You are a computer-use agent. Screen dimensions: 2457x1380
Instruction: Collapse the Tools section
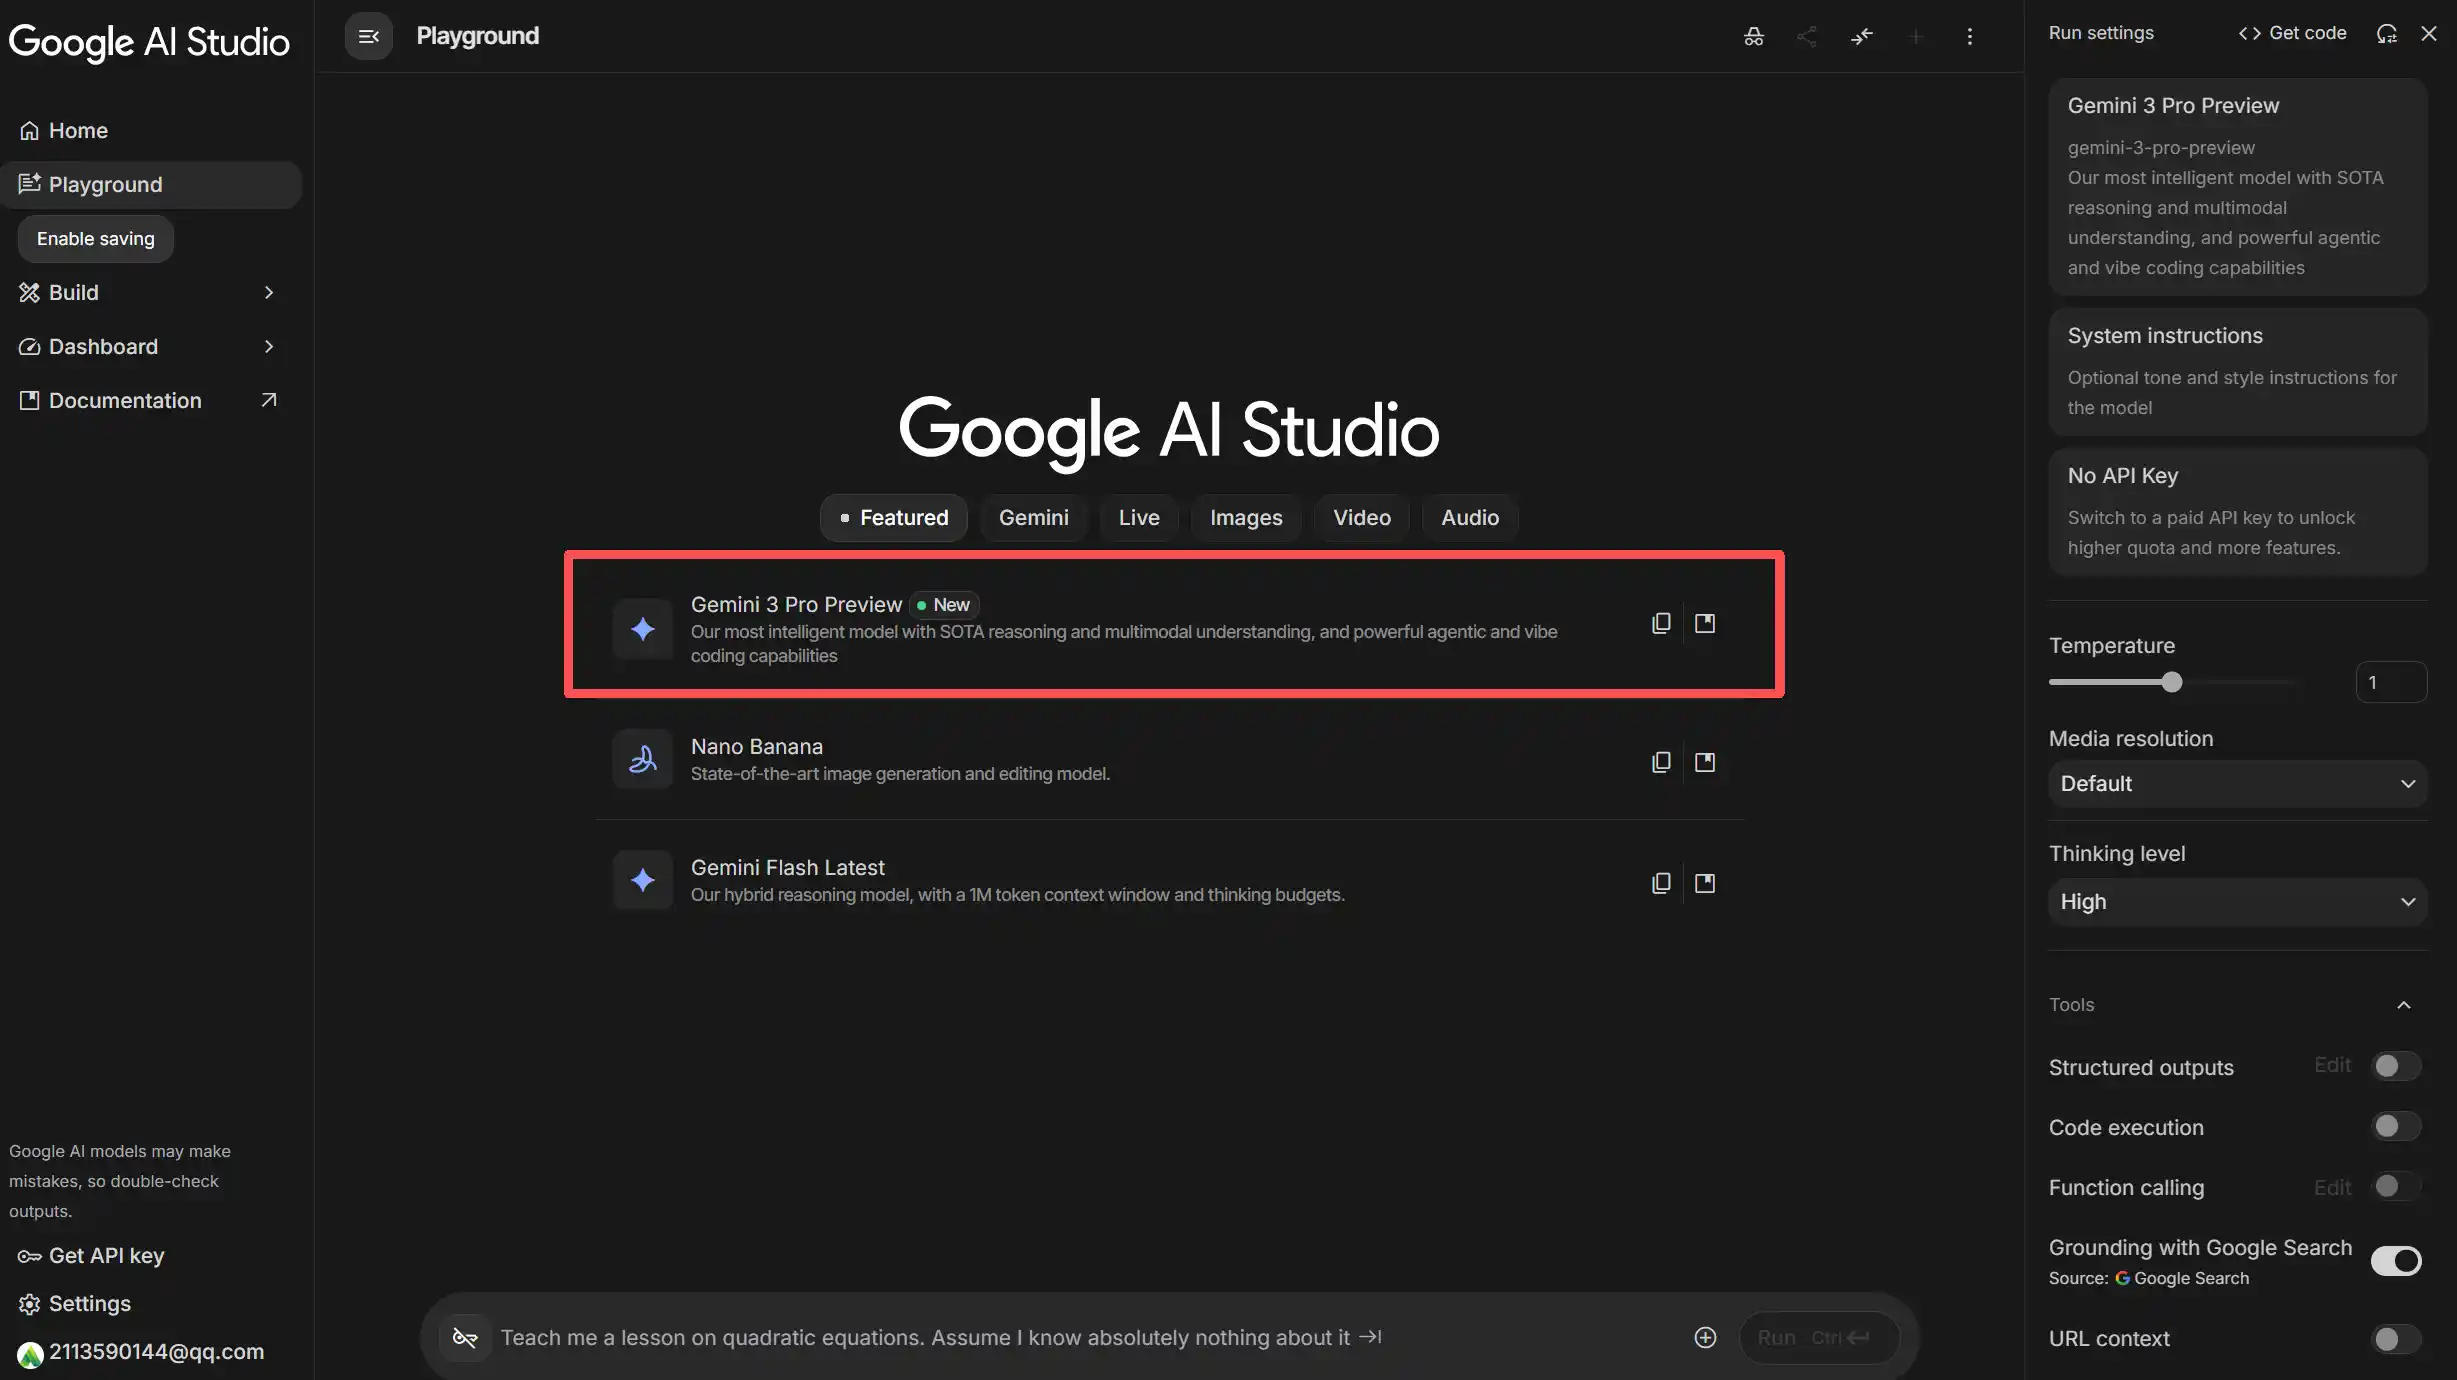2403,1005
